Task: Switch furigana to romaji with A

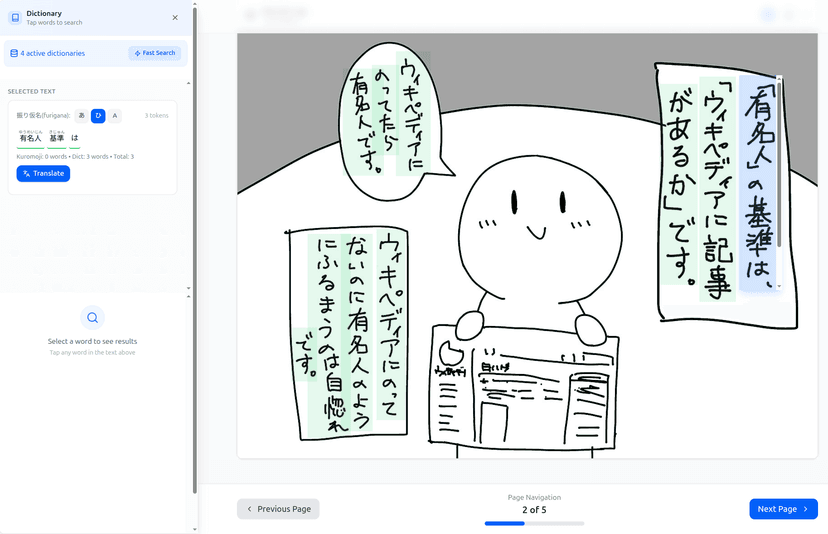Action: [x=115, y=116]
